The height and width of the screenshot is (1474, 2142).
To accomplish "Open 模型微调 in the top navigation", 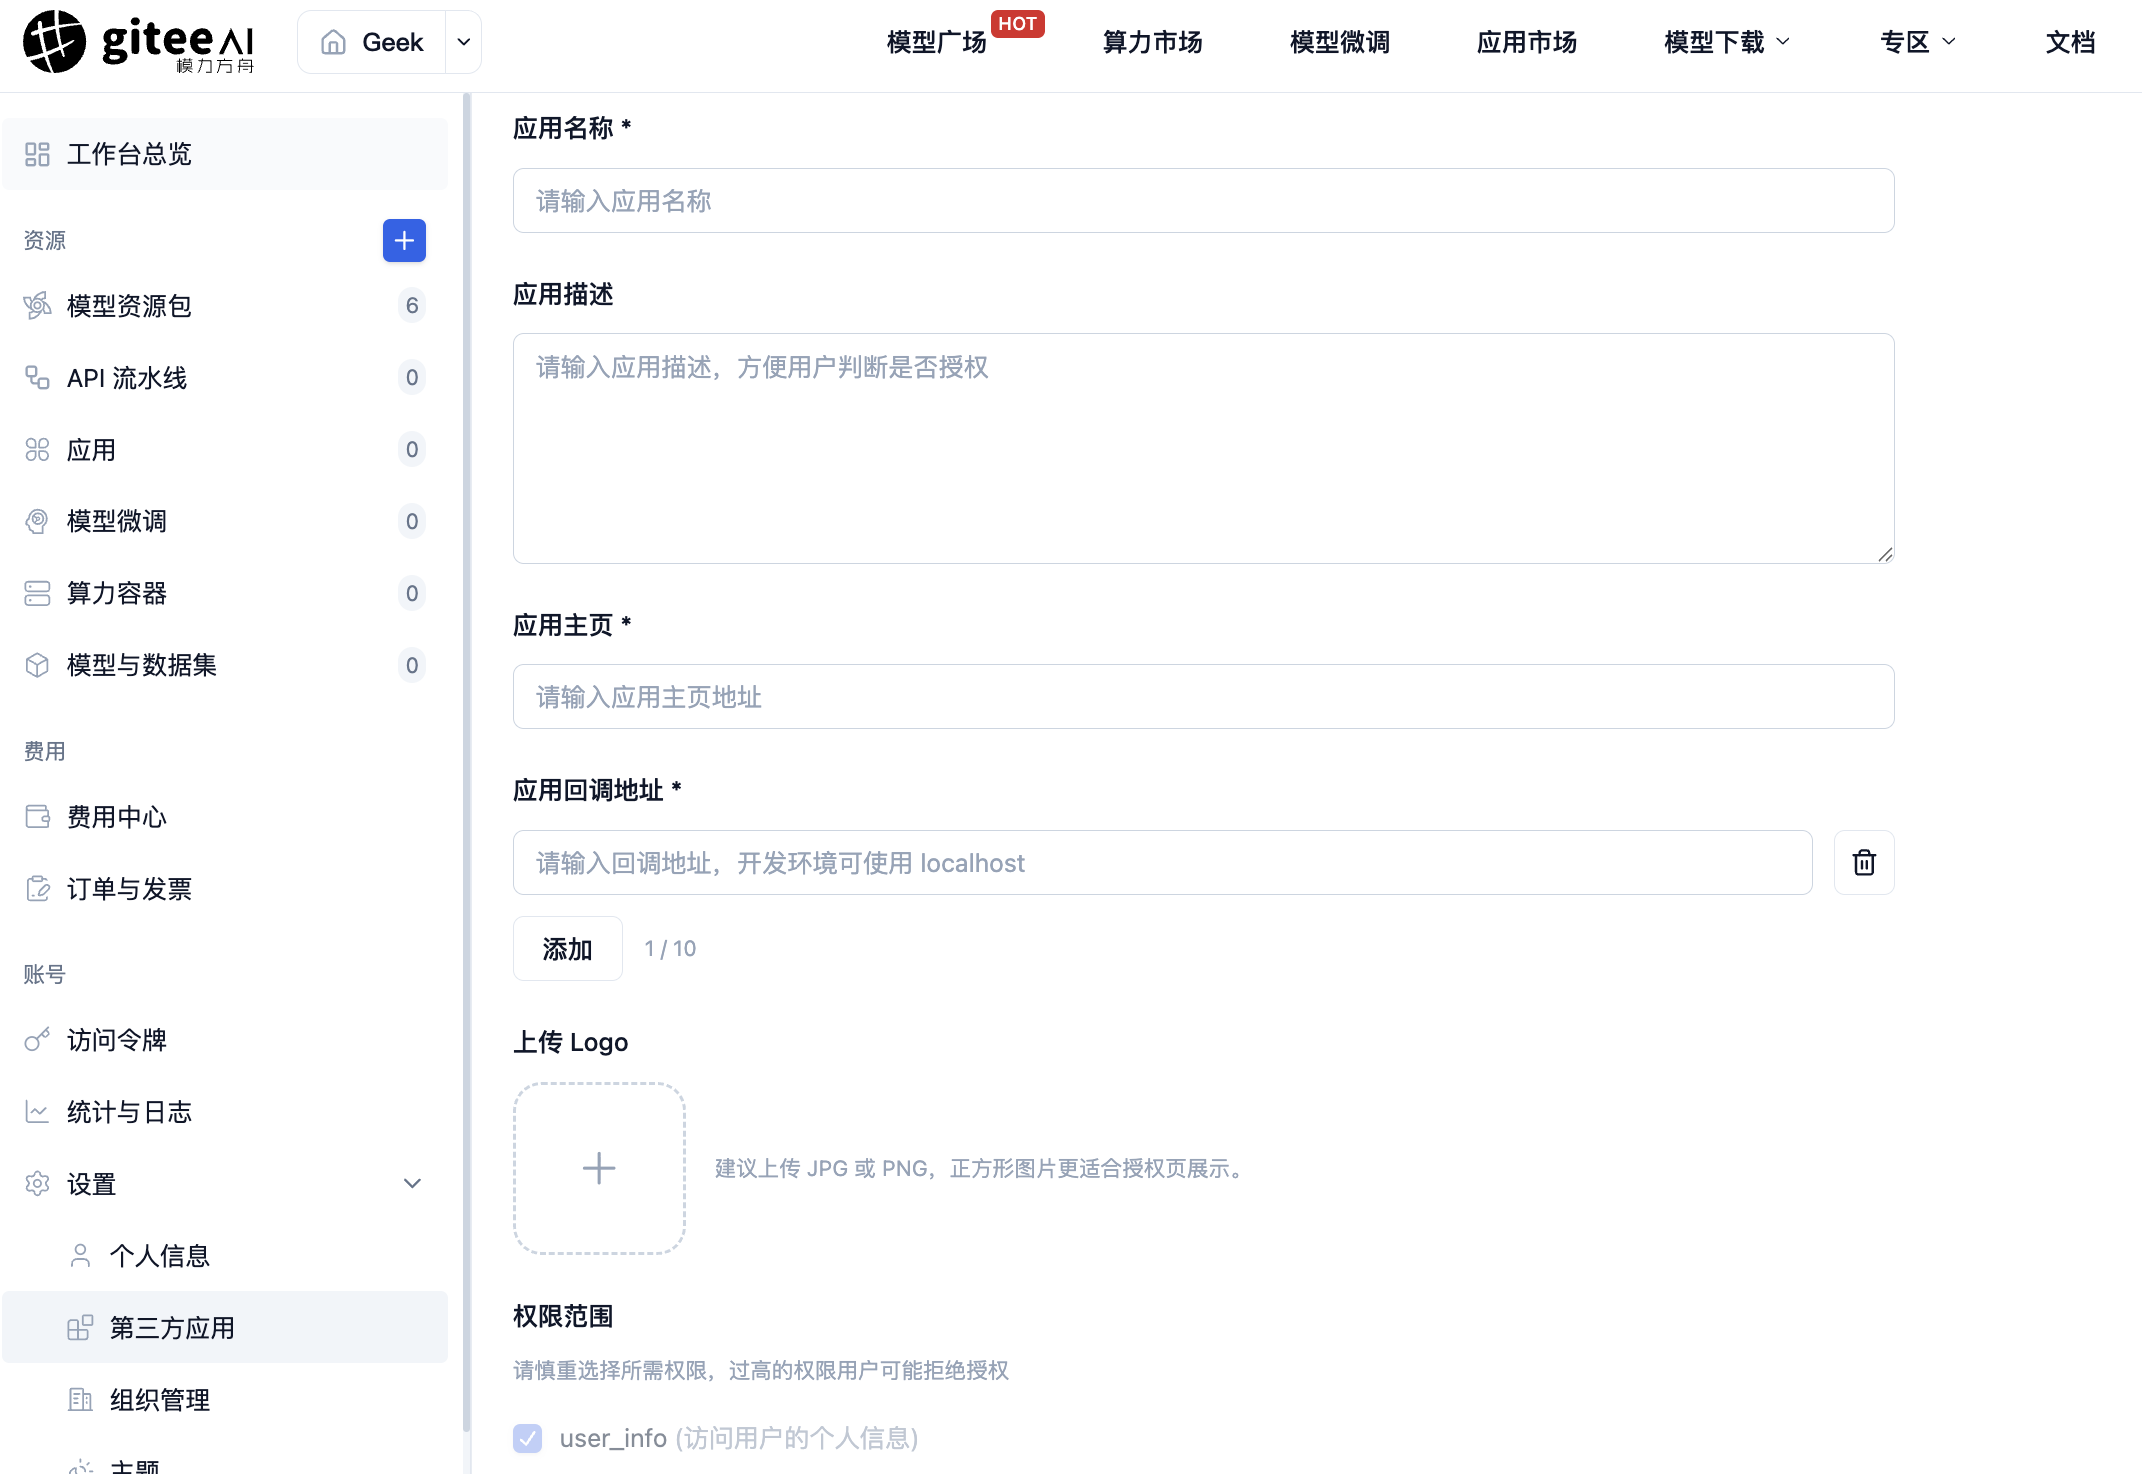I will 1339,42.
